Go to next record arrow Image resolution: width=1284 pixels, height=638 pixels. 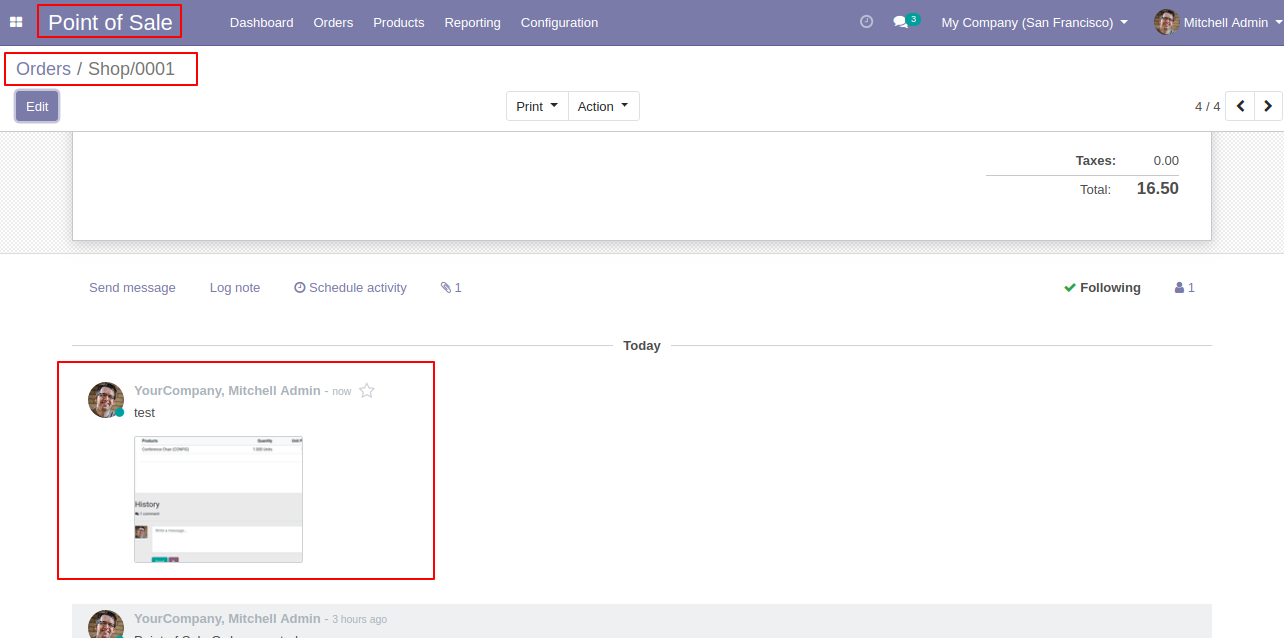point(1268,106)
